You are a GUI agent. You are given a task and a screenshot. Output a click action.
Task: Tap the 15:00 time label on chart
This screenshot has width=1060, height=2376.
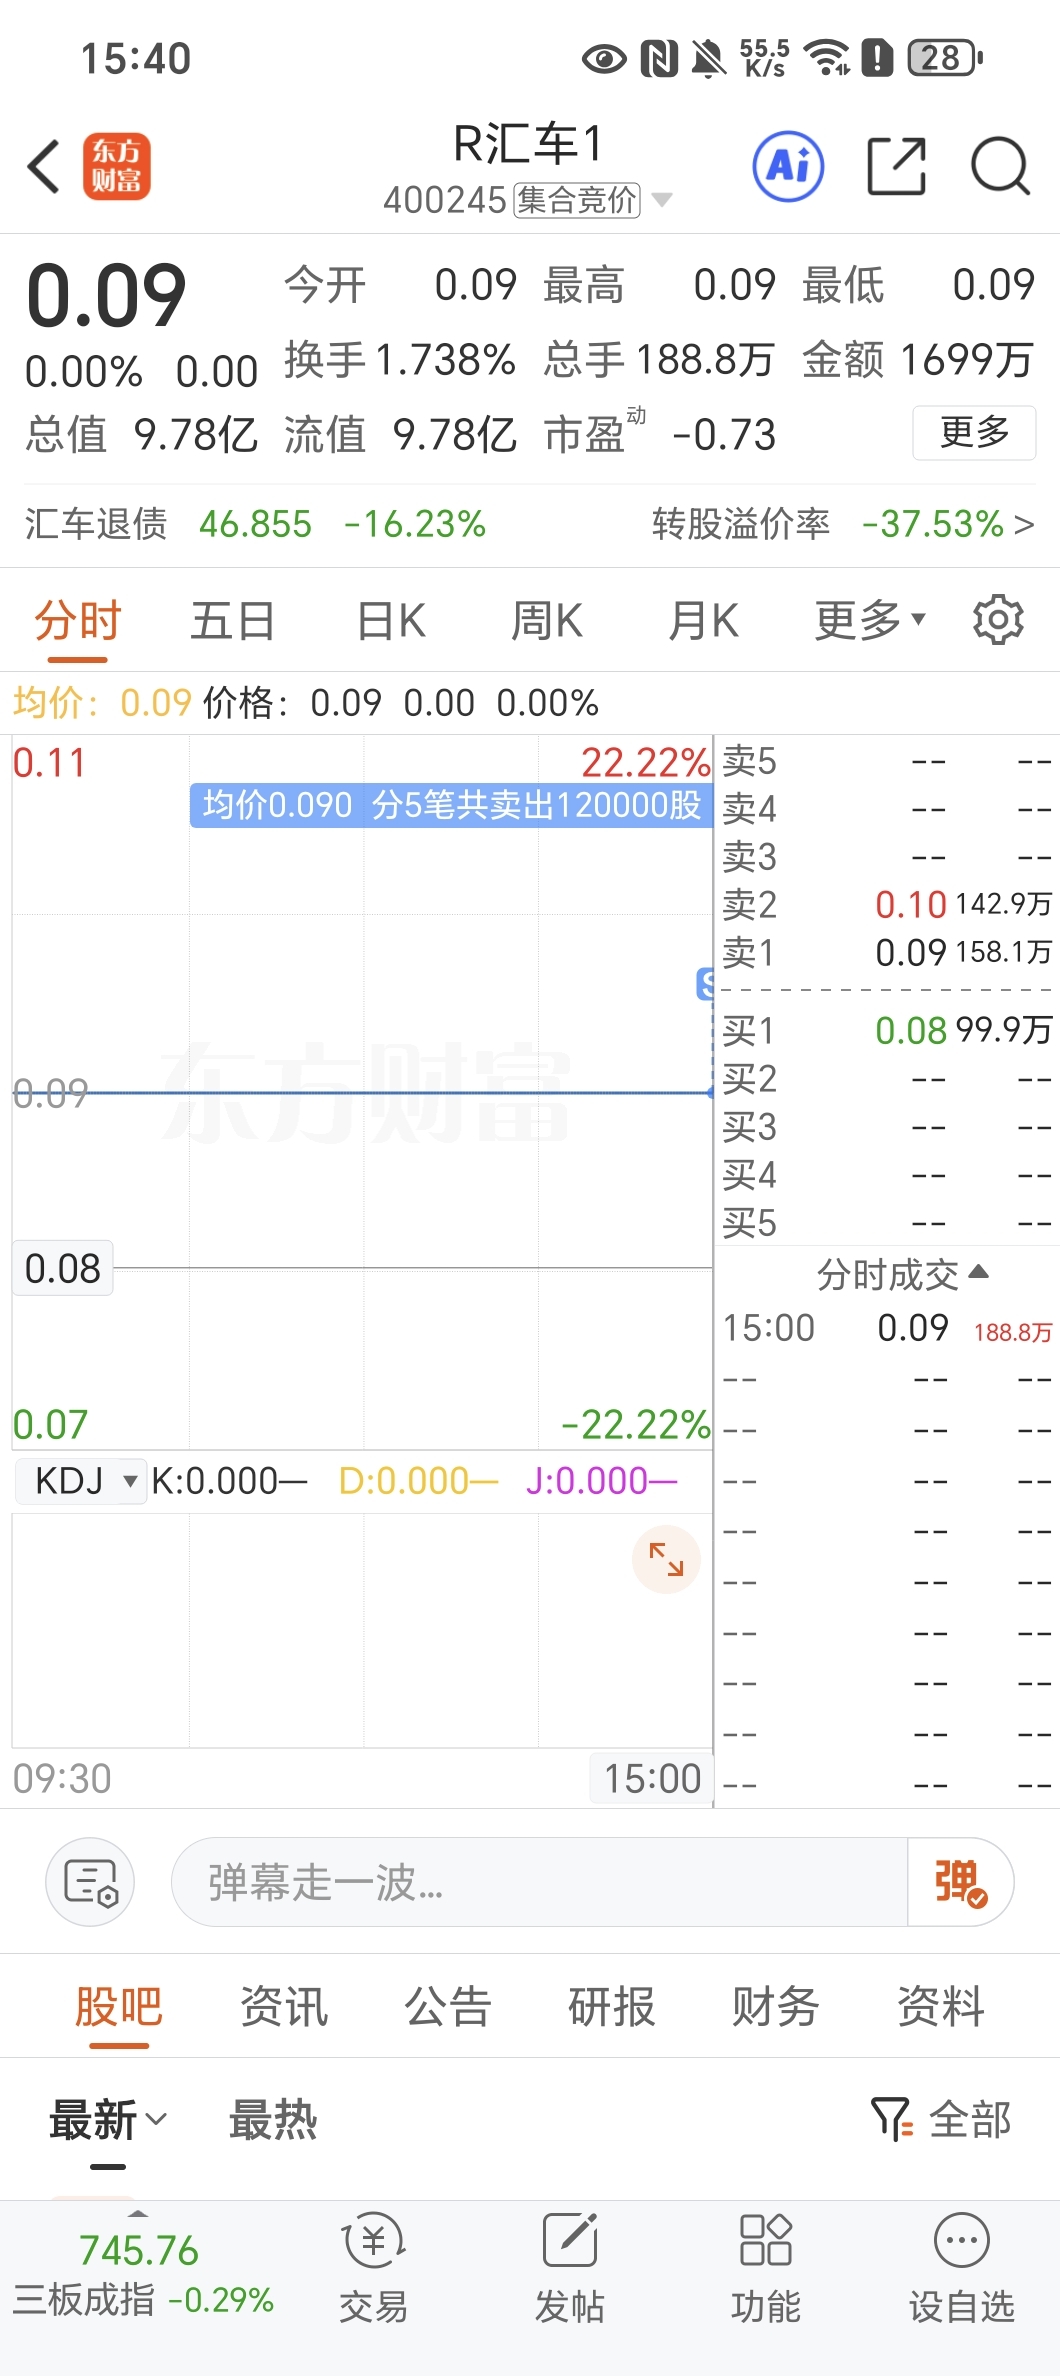(x=651, y=1778)
